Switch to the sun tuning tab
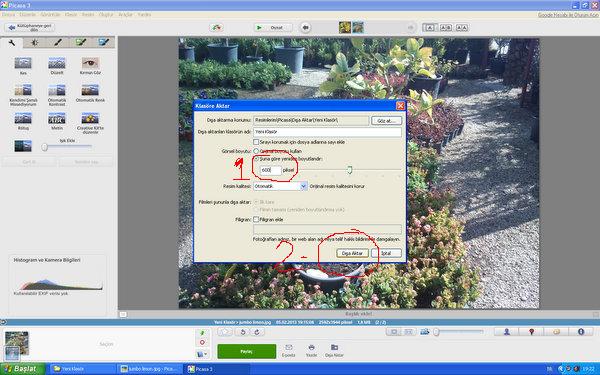 point(34,42)
